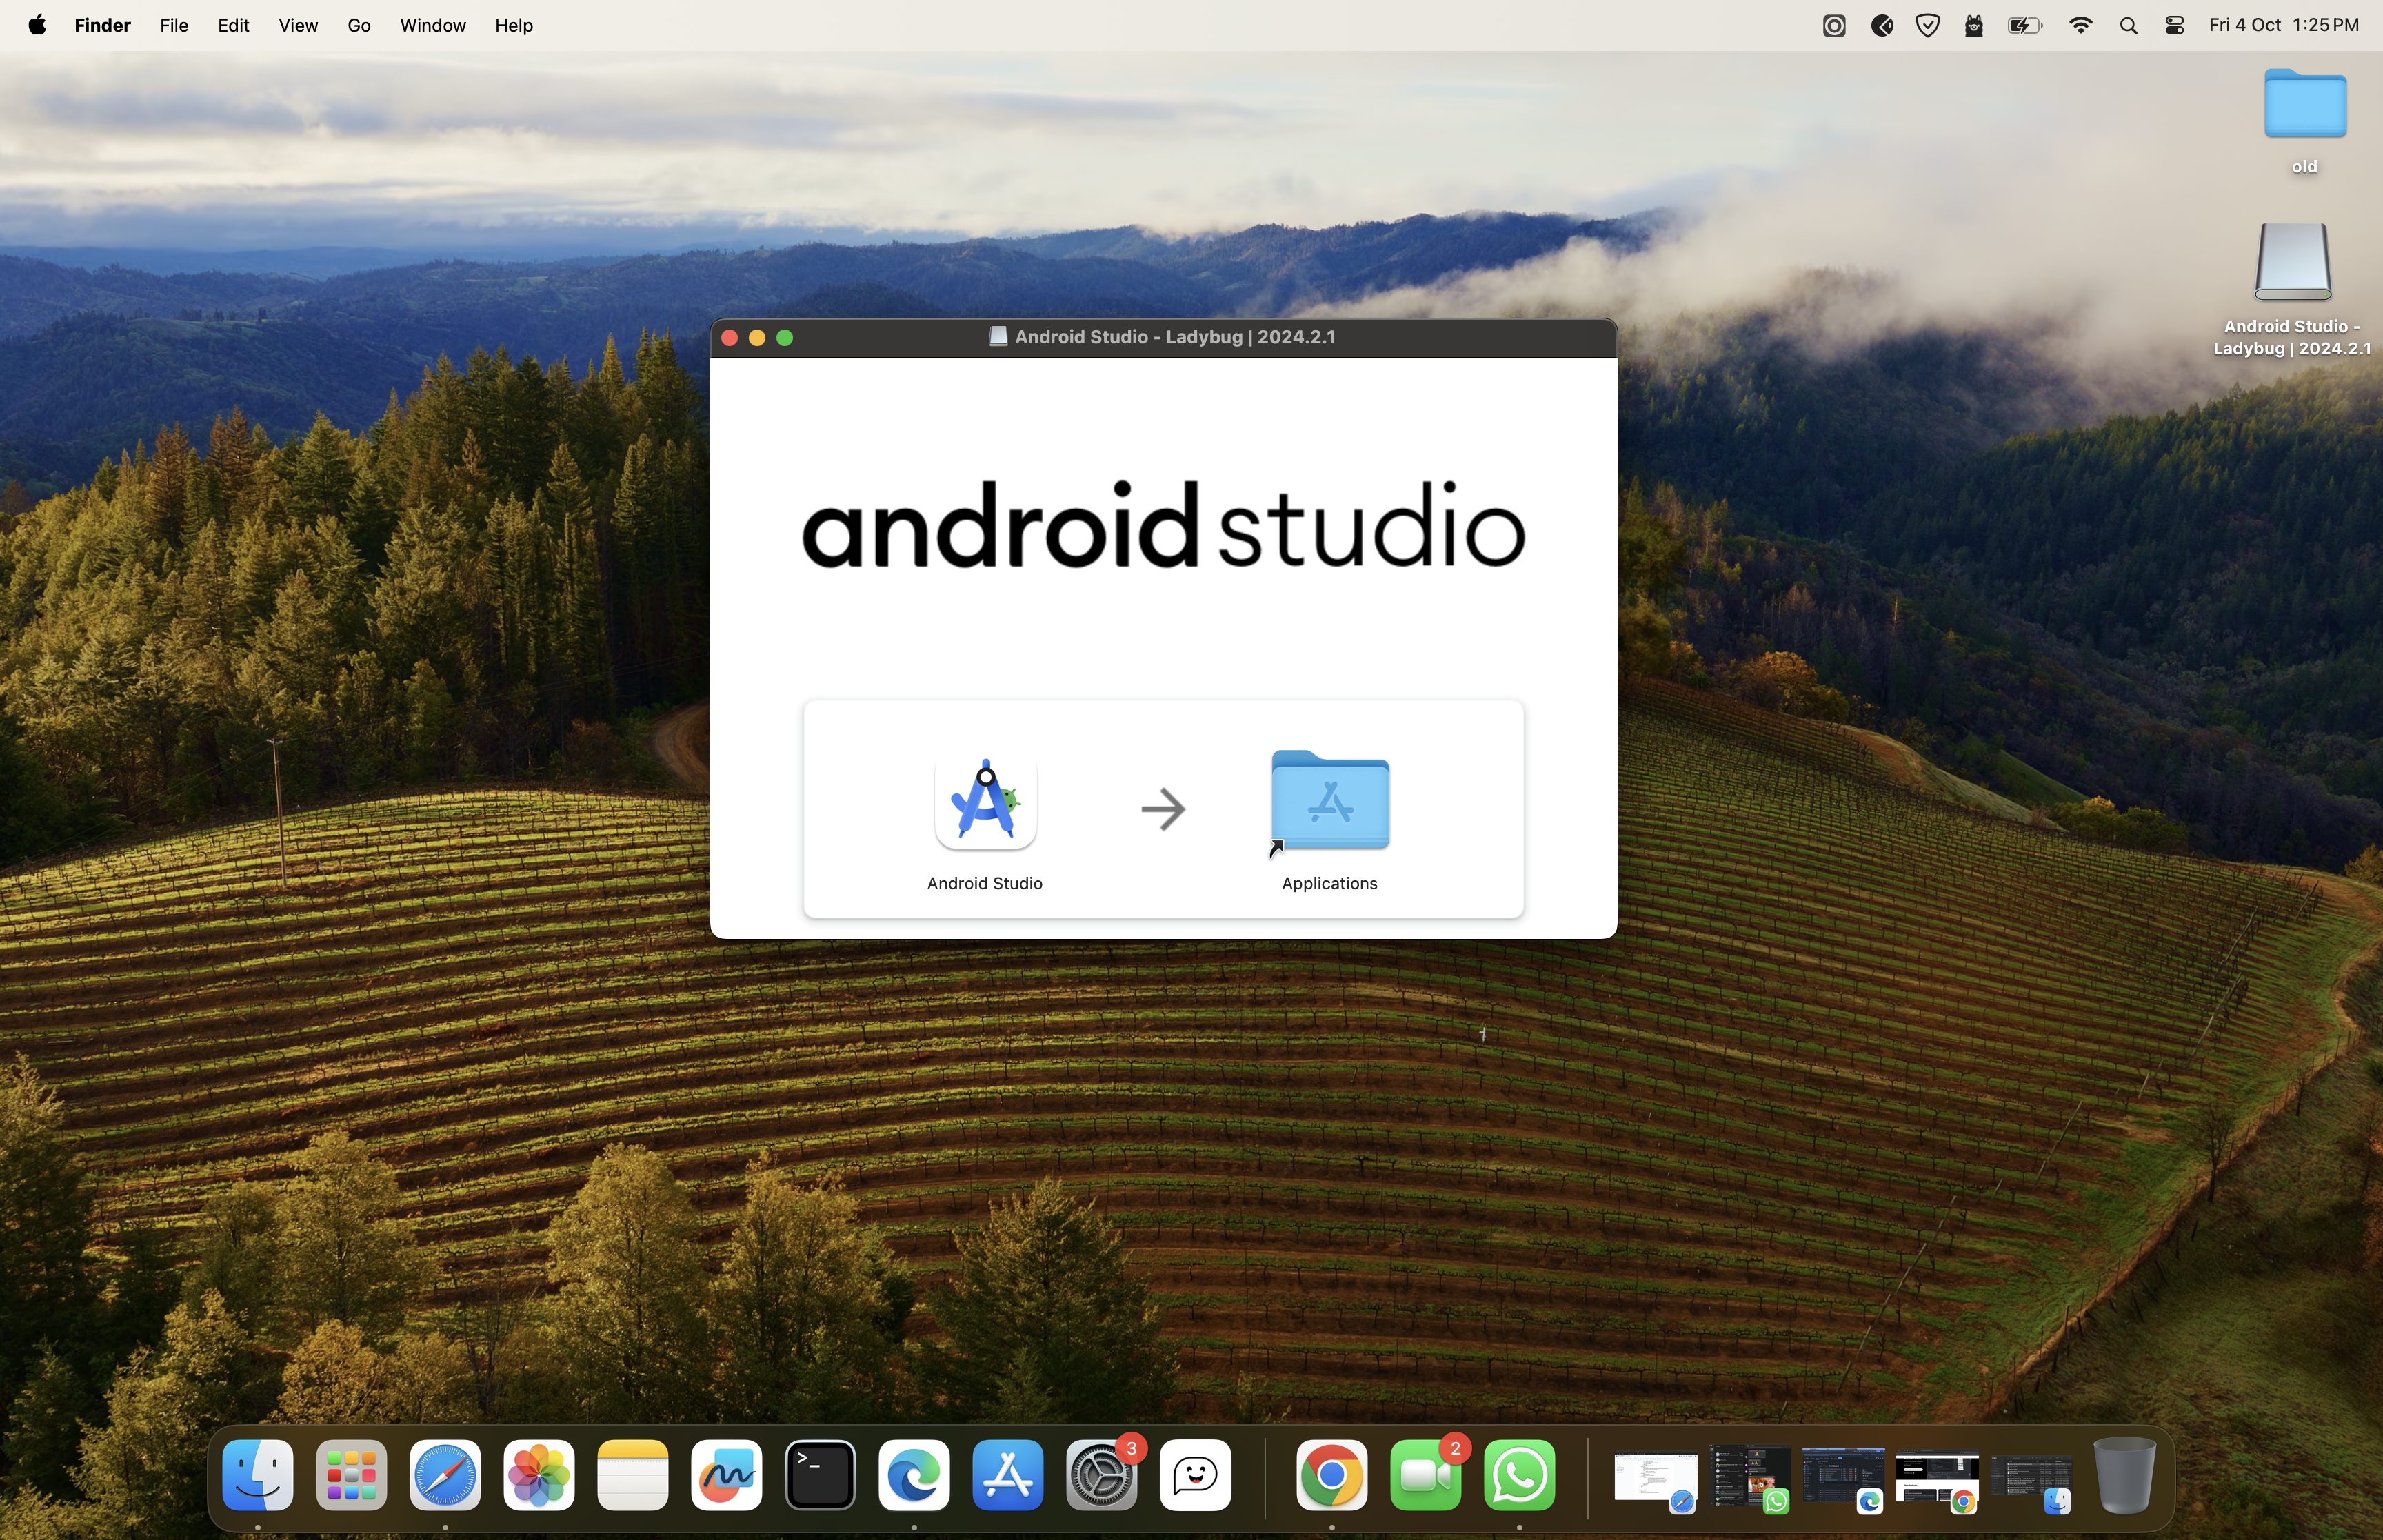Viewport: 2383px width, 1540px height.
Task: Open App Store from the Dock
Action: point(1007,1475)
